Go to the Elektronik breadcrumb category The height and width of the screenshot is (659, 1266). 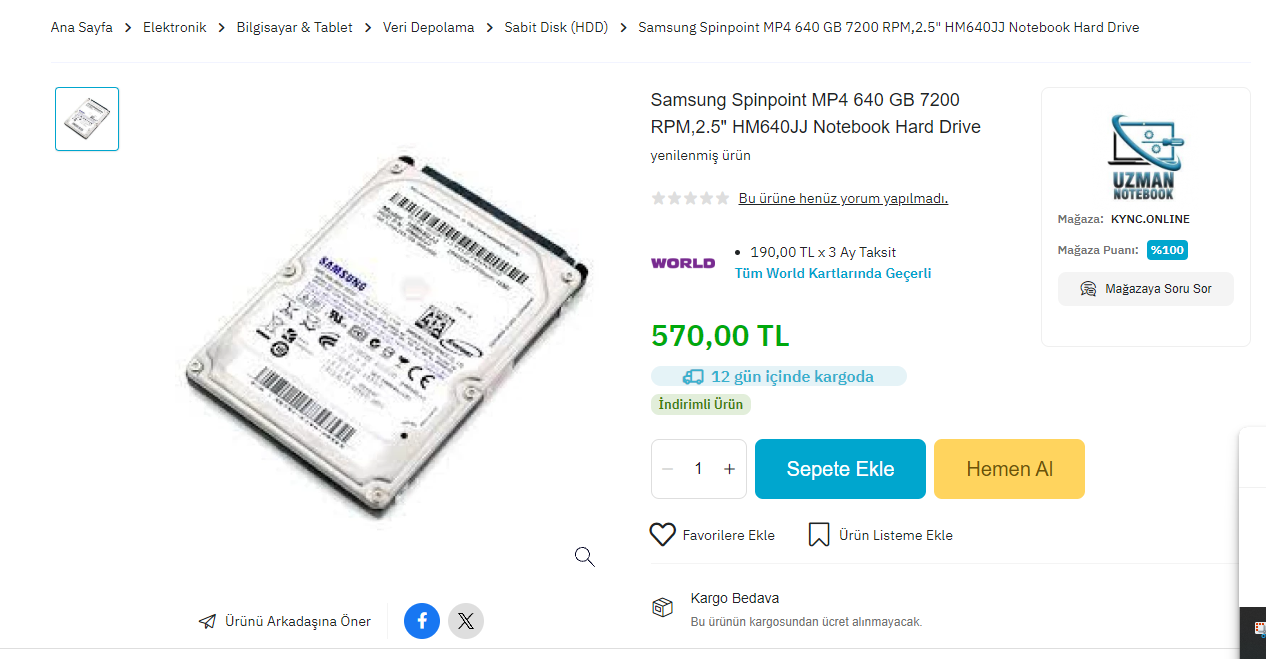pyautogui.click(x=174, y=28)
